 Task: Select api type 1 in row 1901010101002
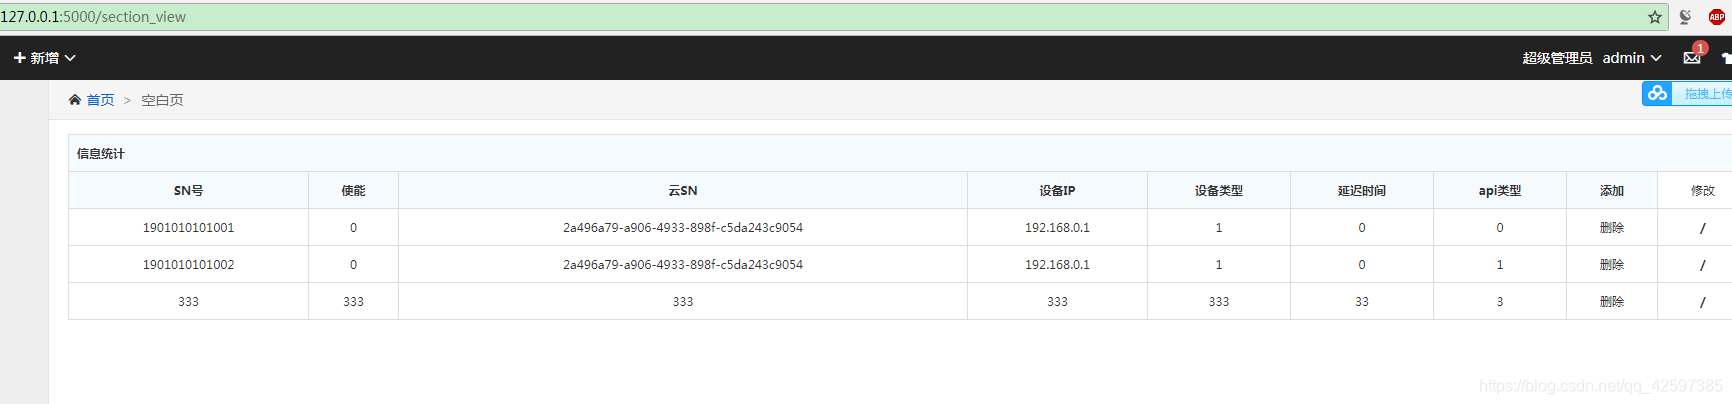(x=1500, y=264)
